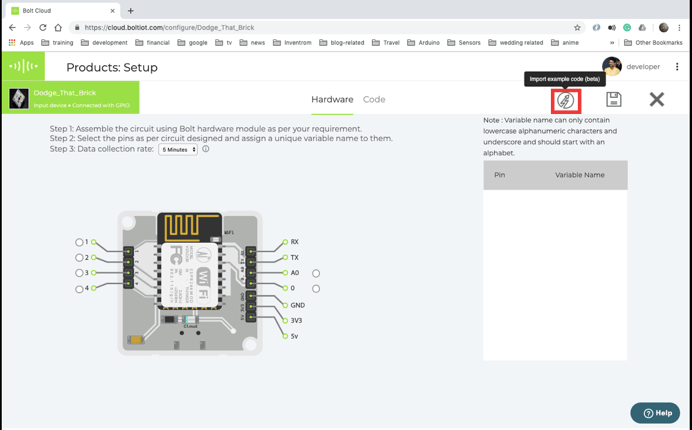
Task: Open the google bookmarks folder
Action: [x=192, y=43]
